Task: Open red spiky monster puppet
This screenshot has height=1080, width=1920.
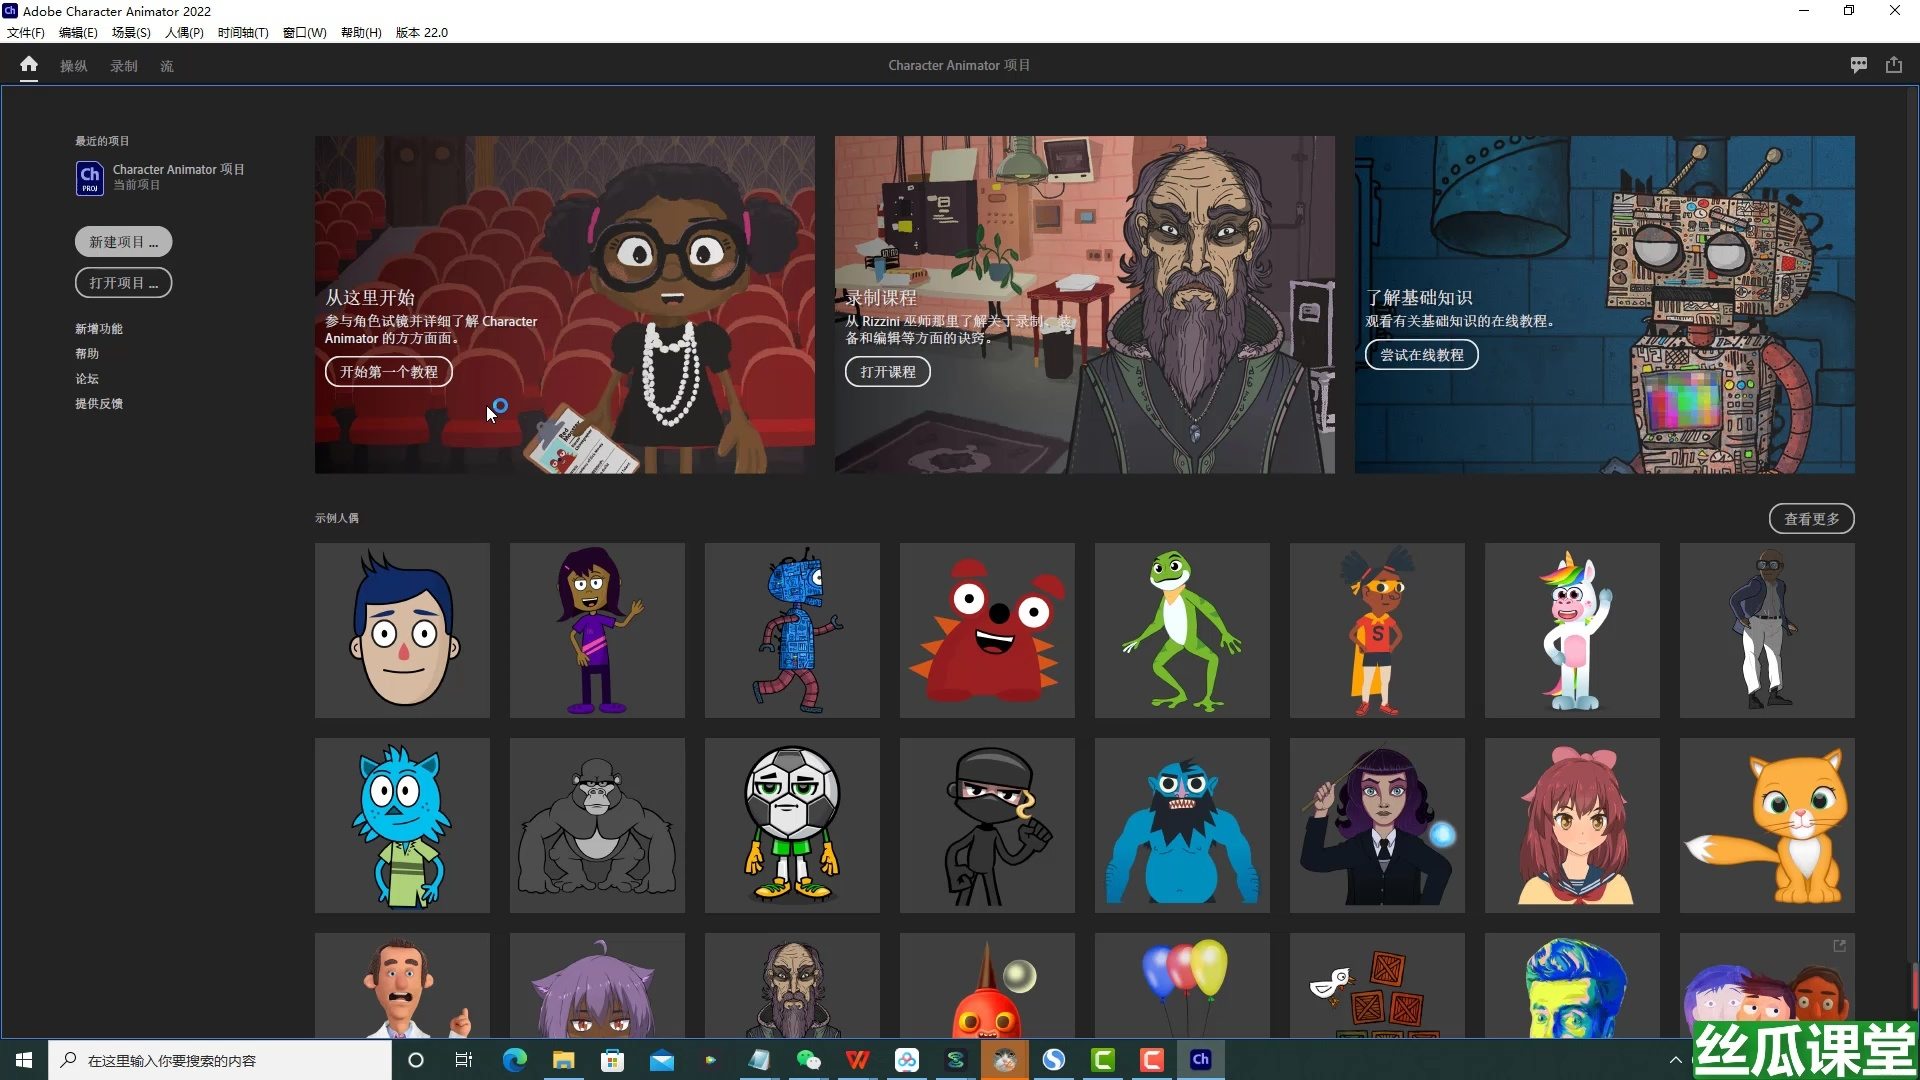Action: point(987,630)
